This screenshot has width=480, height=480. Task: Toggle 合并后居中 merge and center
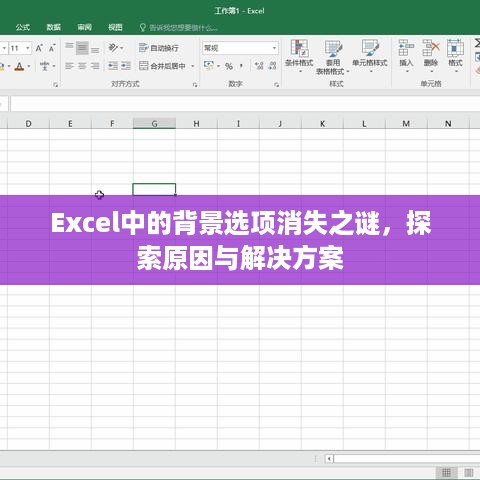(162, 66)
